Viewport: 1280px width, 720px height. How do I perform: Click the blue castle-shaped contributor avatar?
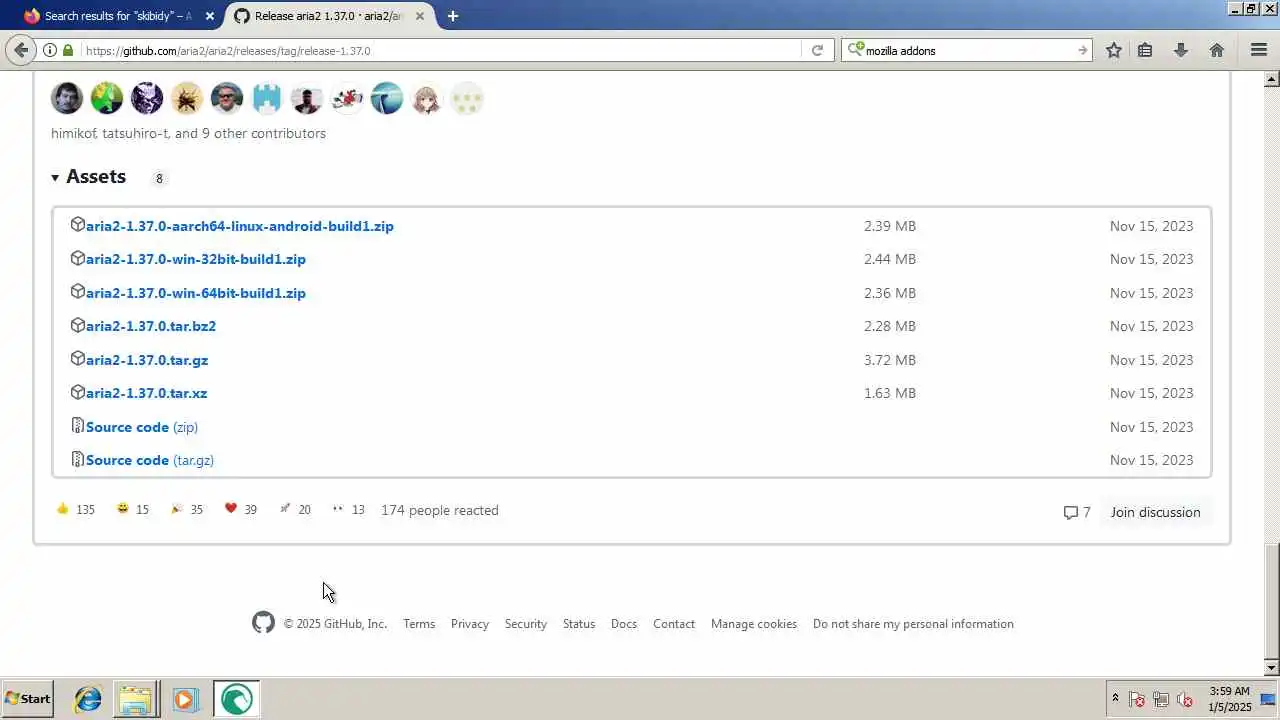pyautogui.click(x=267, y=98)
